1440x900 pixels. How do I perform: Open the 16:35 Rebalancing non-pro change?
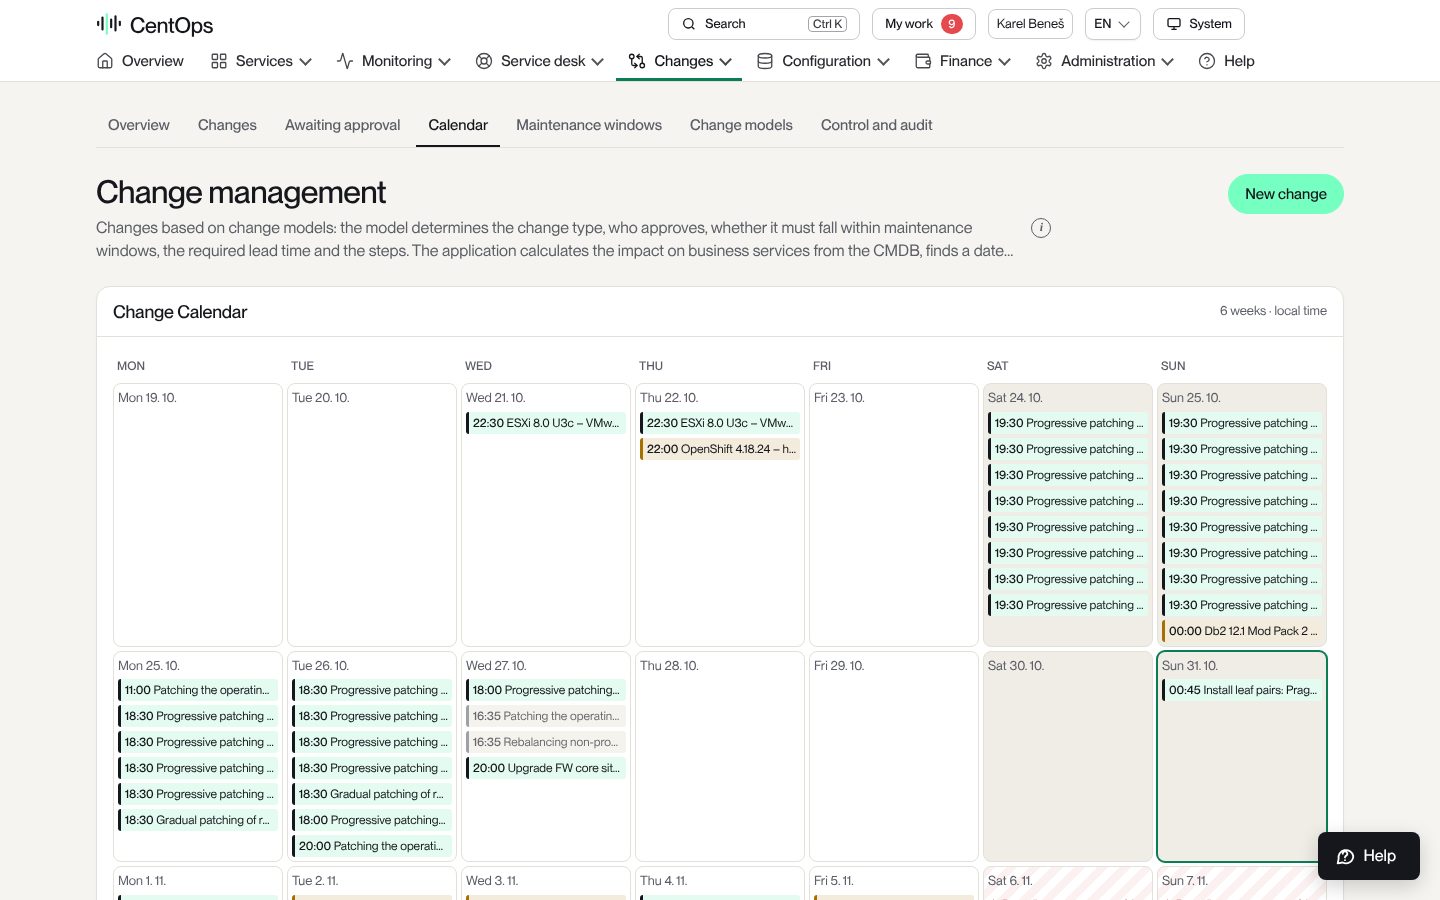click(x=546, y=742)
